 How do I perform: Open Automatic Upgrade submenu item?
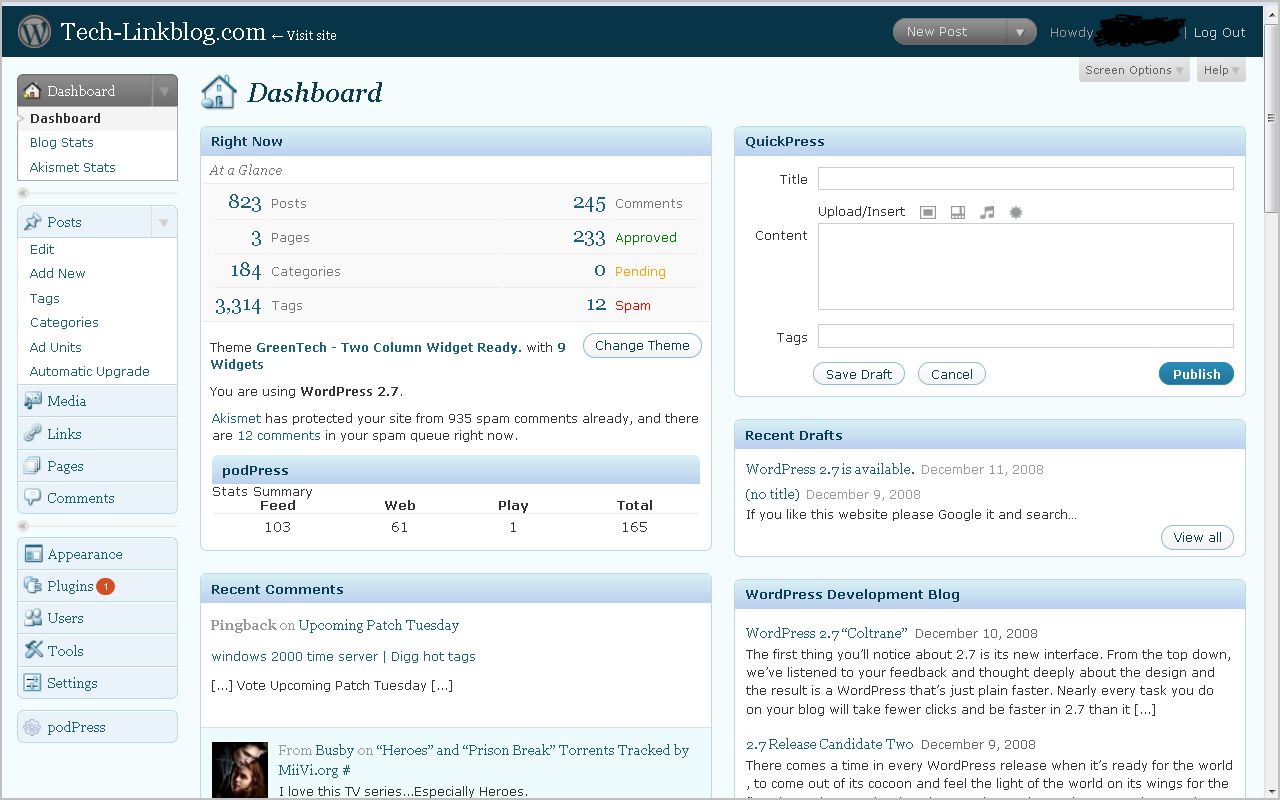(x=90, y=371)
